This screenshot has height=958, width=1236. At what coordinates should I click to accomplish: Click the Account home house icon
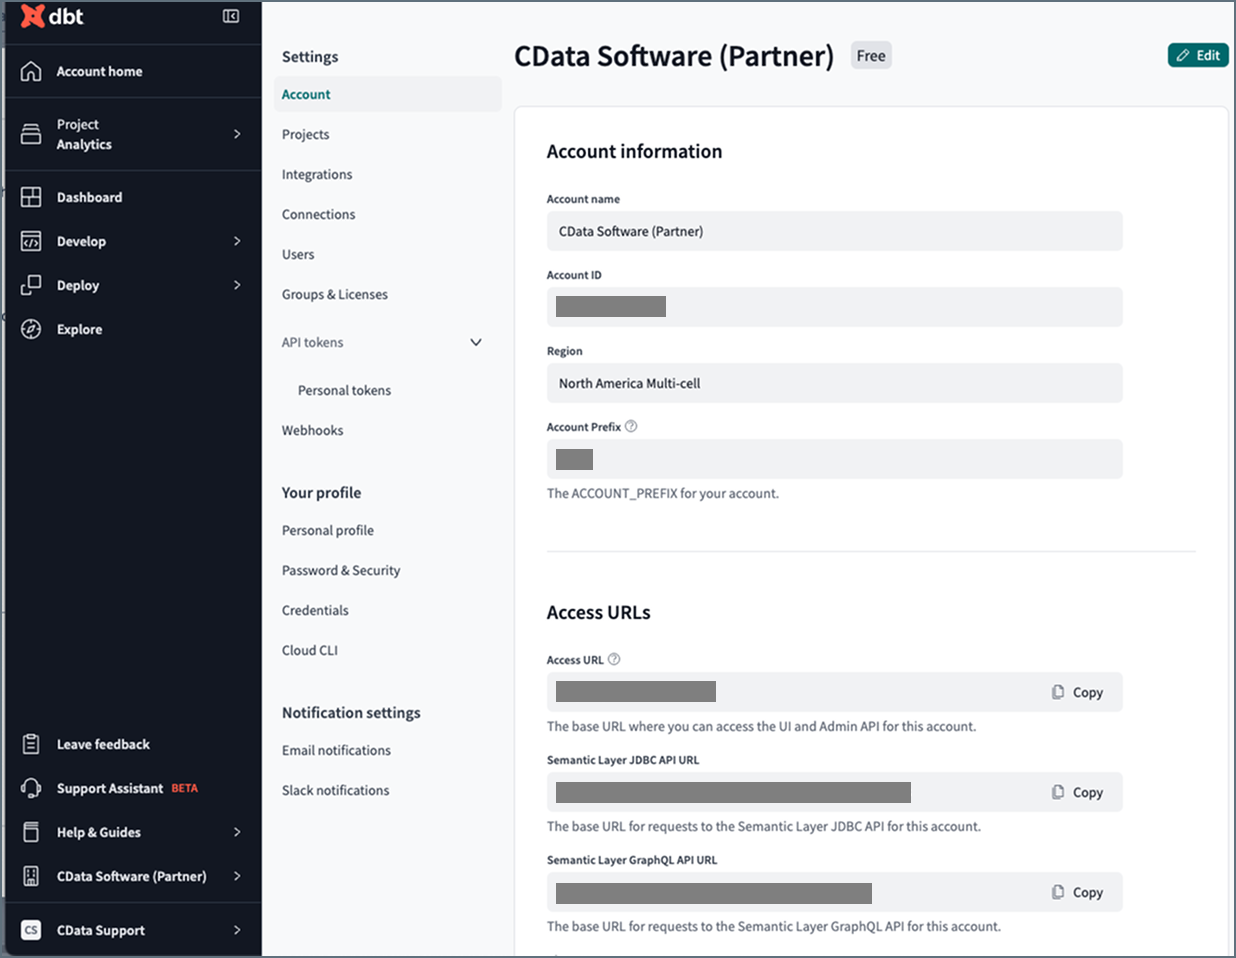31,71
